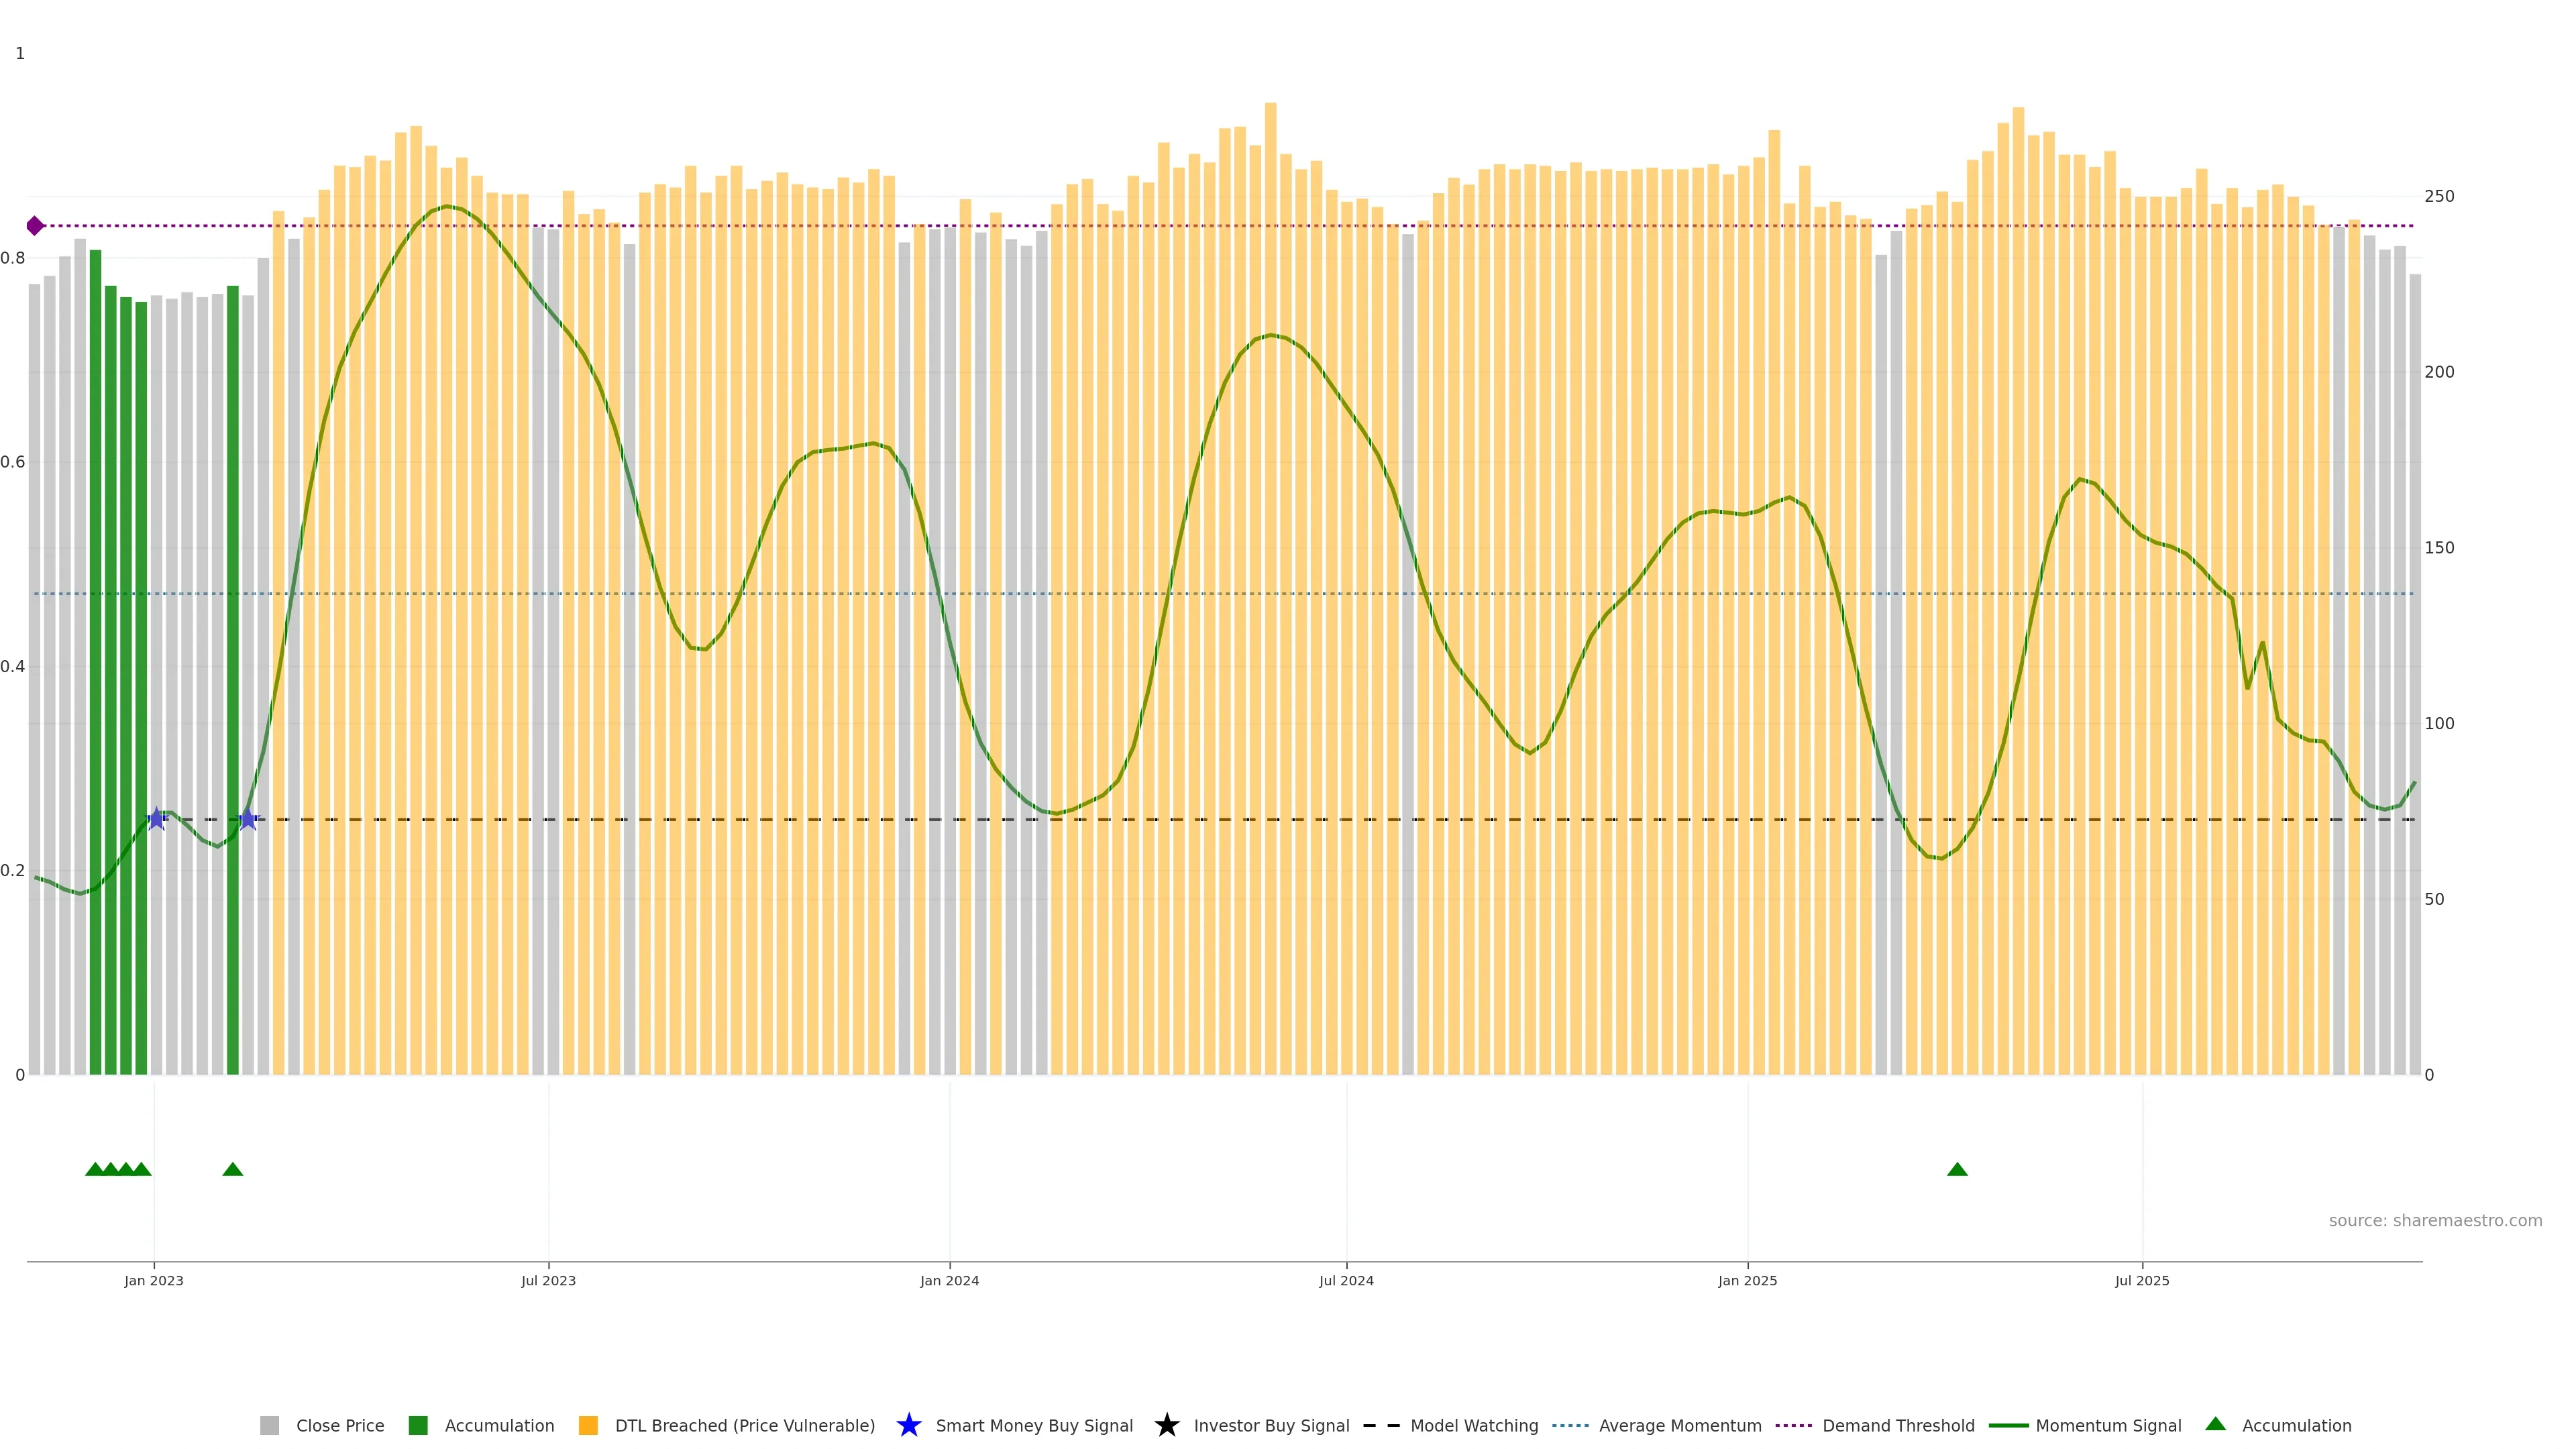Click the purple diamond on Demand Threshold line
Viewport: 2576px width, 1449px height.
(35, 226)
